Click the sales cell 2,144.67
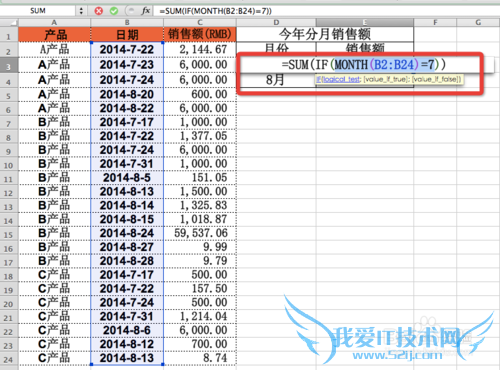The height and width of the screenshot is (370, 500). pyautogui.click(x=200, y=50)
